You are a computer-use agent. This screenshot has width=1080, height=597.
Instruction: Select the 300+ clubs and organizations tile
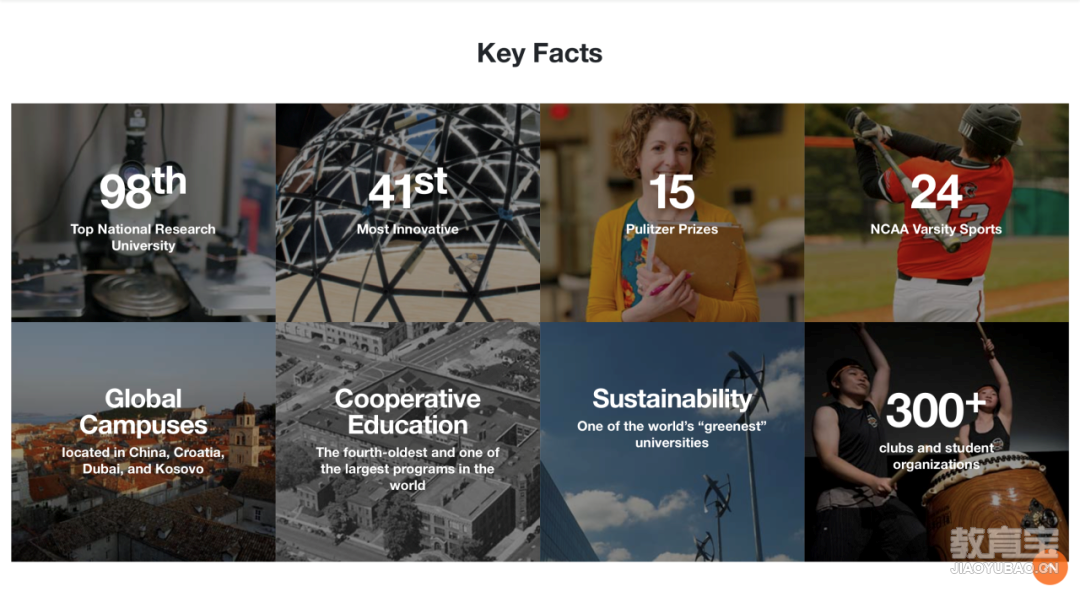(937, 441)
